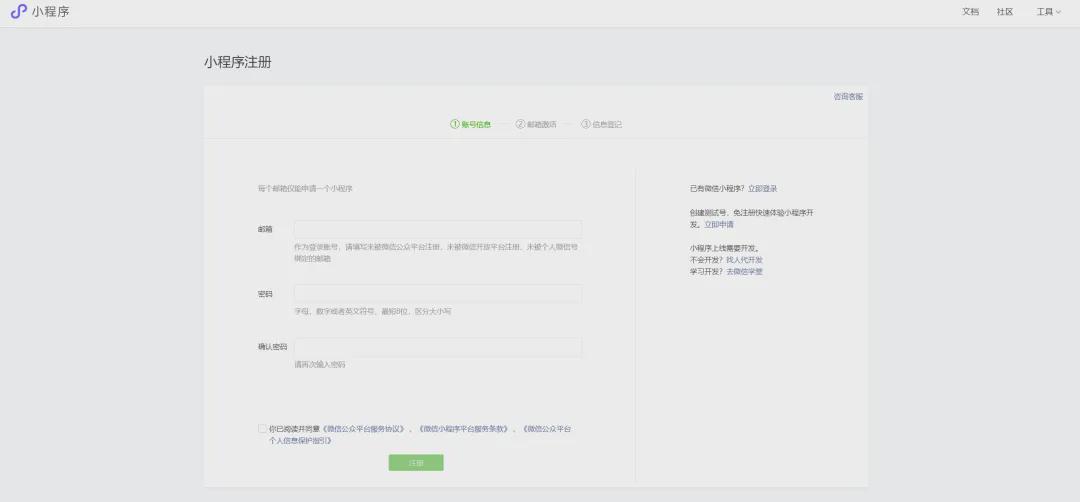Open the 社区 menu item
This screenshot has width=1080, height=502.
(1005, 12)
